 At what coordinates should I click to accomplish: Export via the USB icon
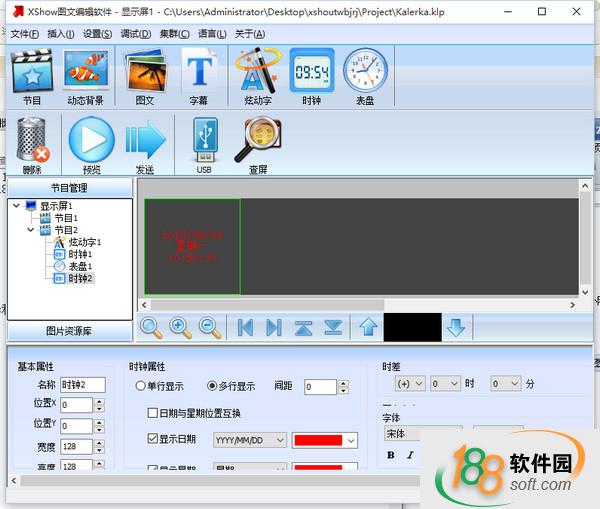[x=204, y=141]
